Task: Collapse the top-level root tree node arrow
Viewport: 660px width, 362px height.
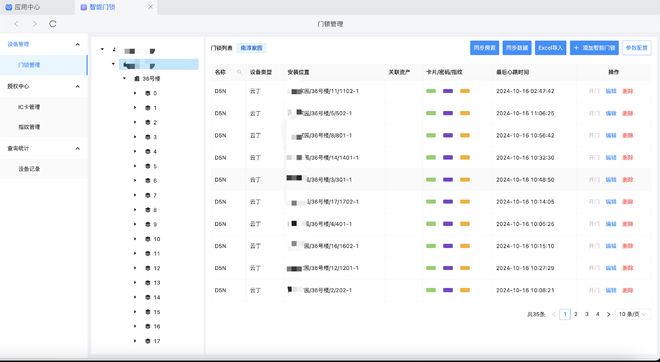Action: click(x=102, y=50)
